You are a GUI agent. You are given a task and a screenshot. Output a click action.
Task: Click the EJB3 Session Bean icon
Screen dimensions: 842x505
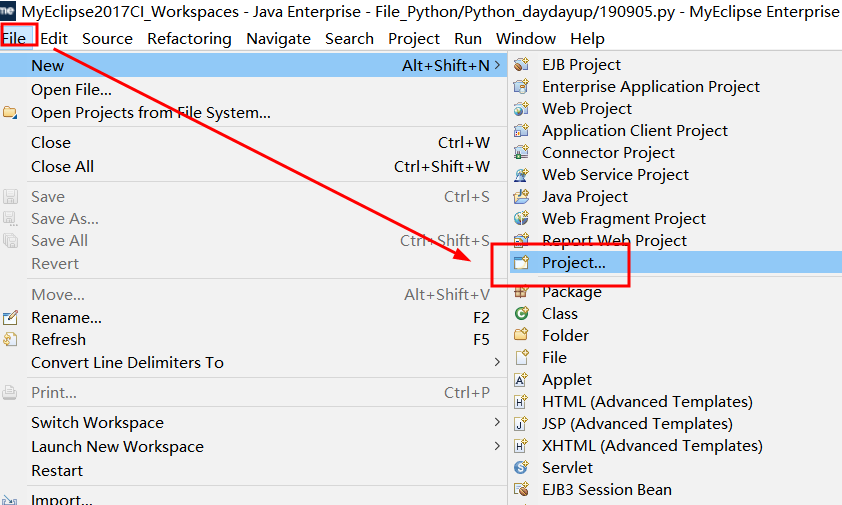click(521, 490)
